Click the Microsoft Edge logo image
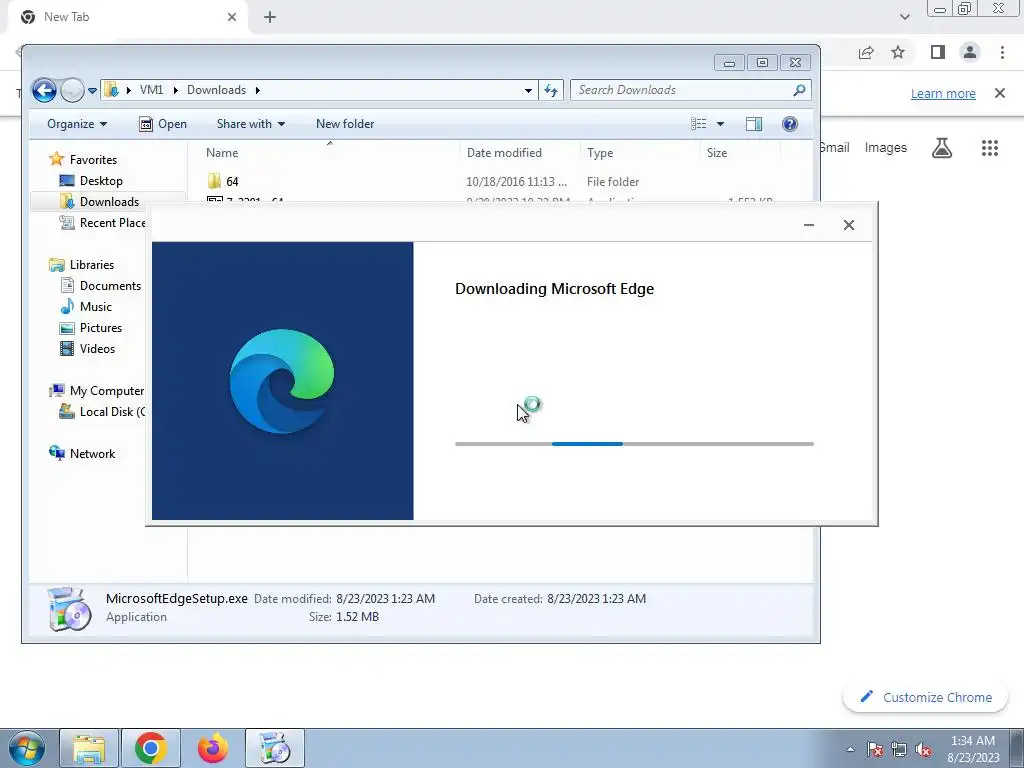Screen dimensions: 1024x768 click(x=281, y=381)
